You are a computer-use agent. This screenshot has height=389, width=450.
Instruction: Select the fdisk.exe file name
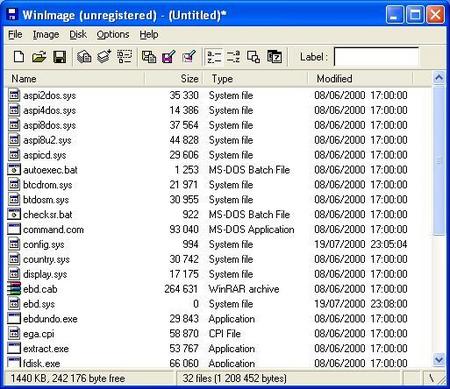[42, 363]
